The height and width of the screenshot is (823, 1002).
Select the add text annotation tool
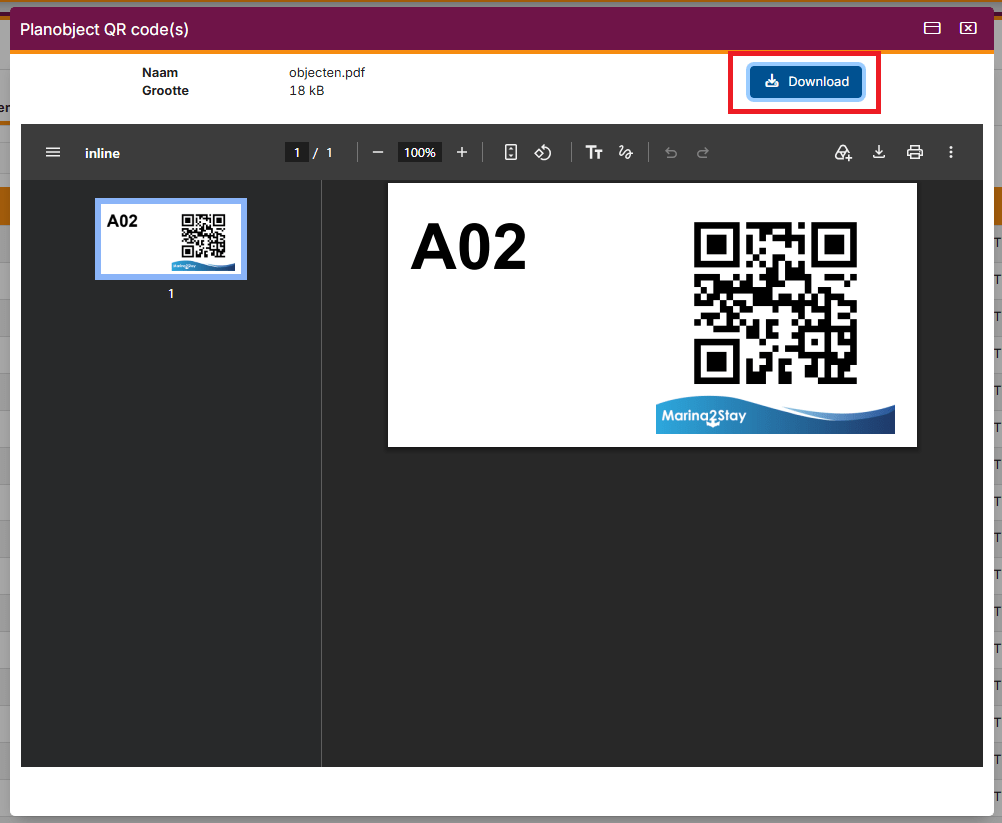coord(594,153)
